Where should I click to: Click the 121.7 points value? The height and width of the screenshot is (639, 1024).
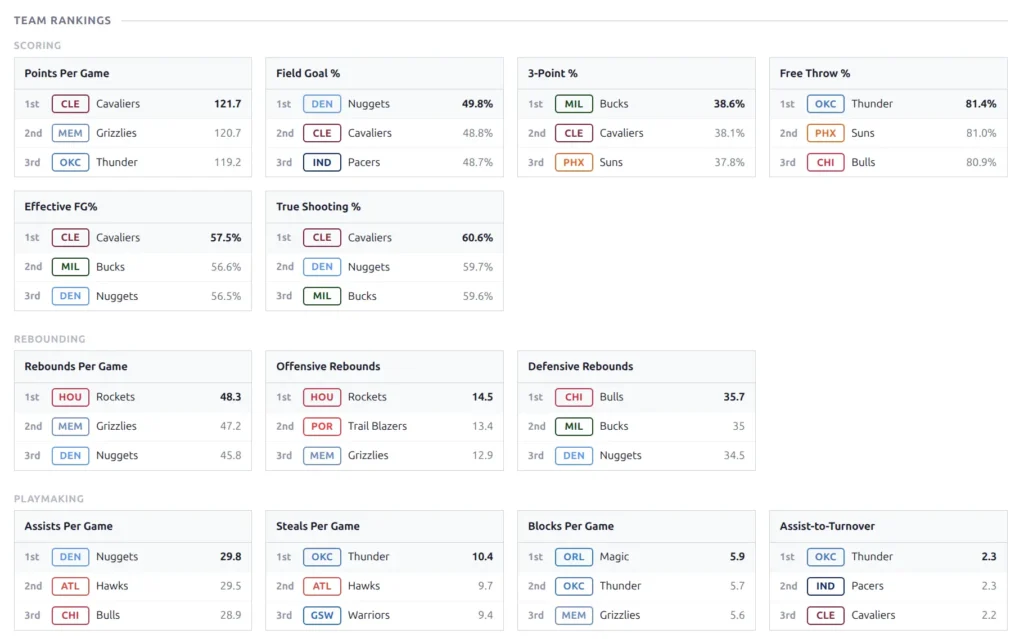[x=227, y=104]
